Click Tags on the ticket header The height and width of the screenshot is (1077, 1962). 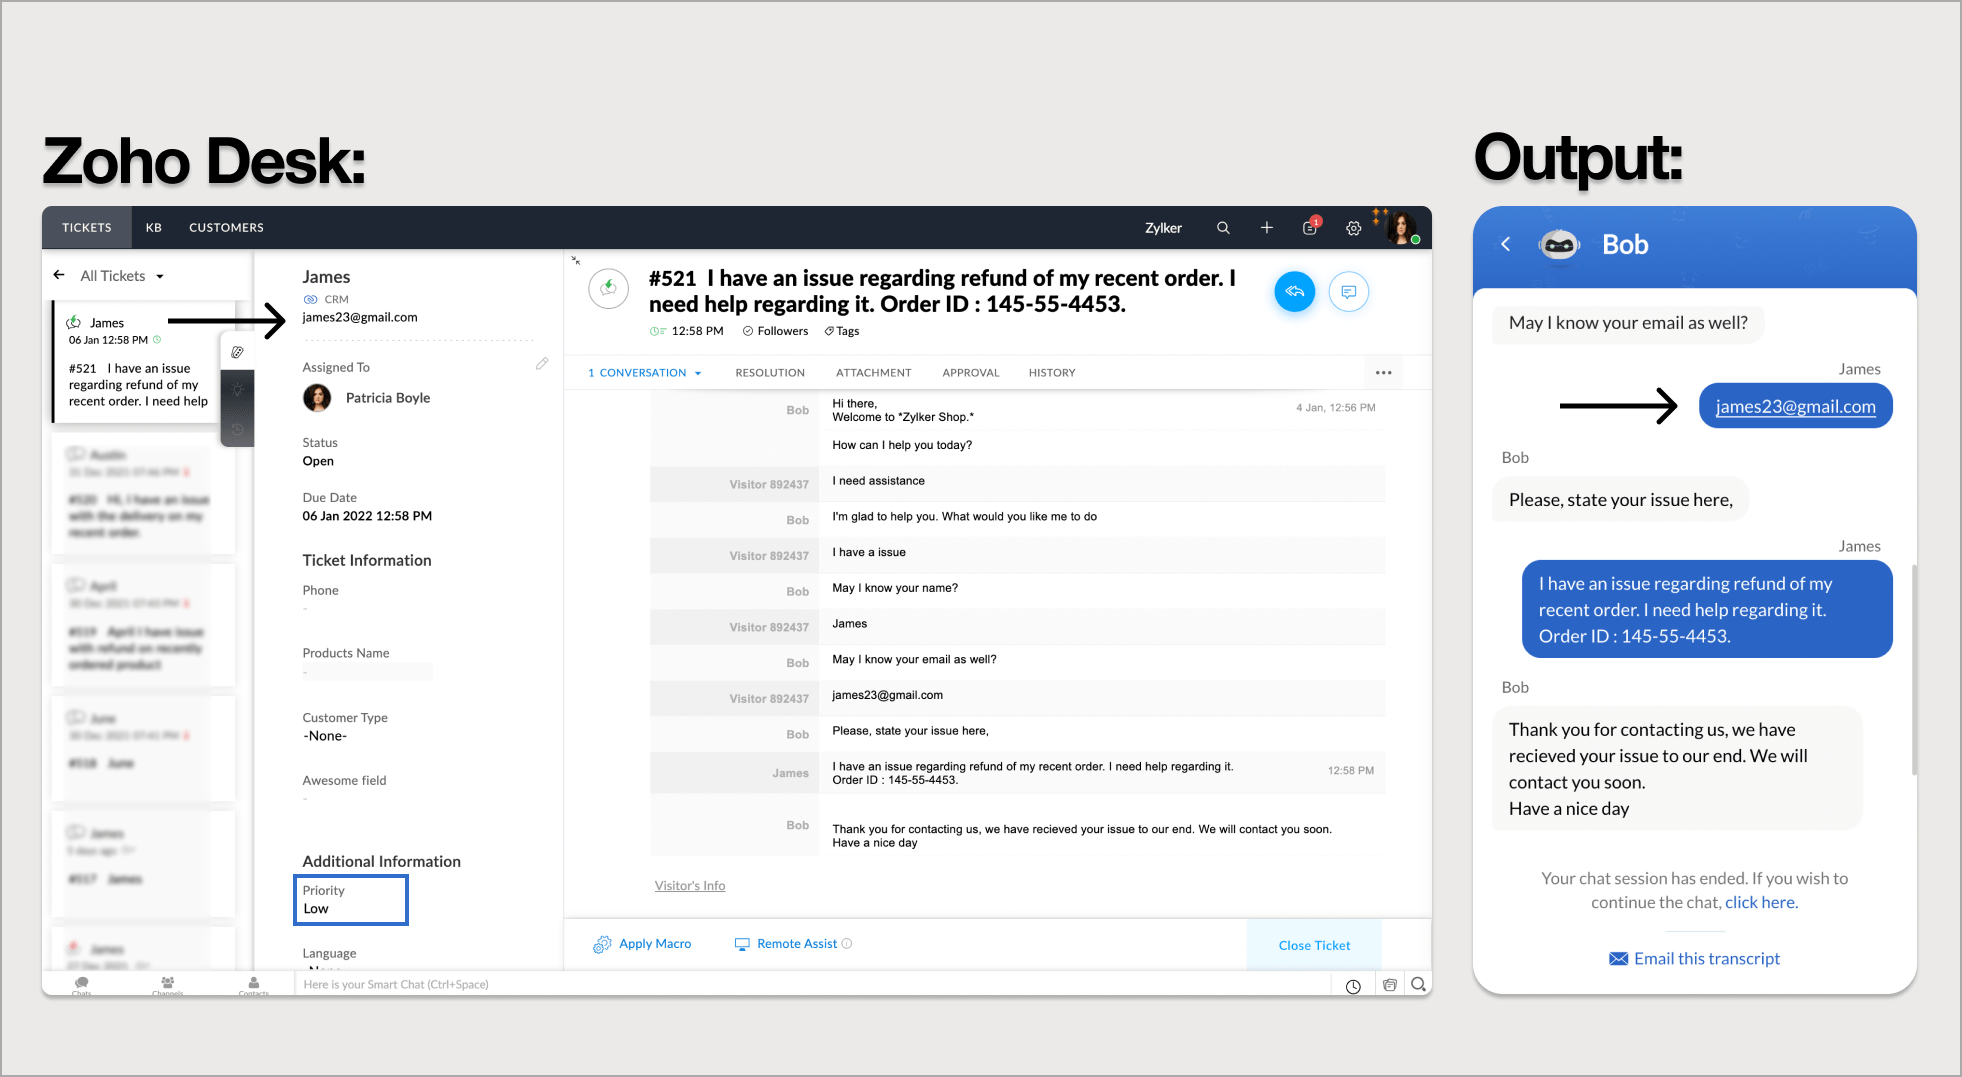[842, 331]
